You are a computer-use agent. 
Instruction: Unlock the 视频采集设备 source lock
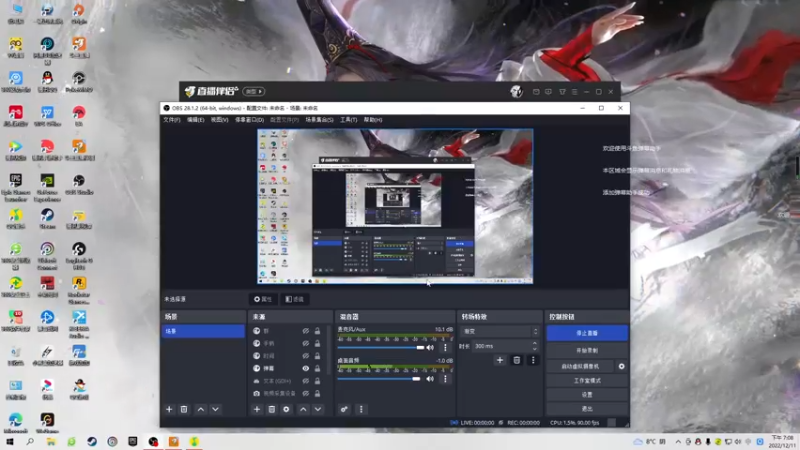coord(317,393)
